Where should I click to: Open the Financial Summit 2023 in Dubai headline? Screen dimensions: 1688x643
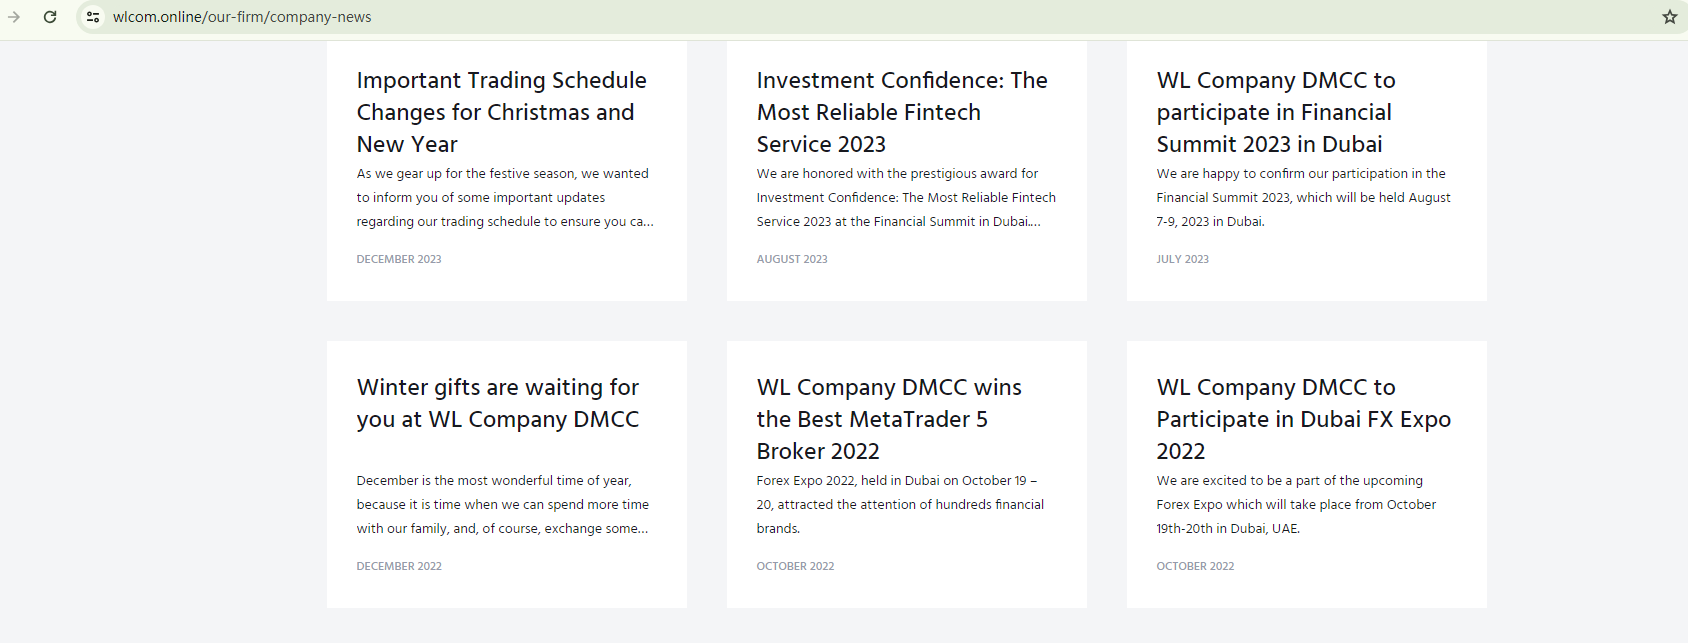1275,112
